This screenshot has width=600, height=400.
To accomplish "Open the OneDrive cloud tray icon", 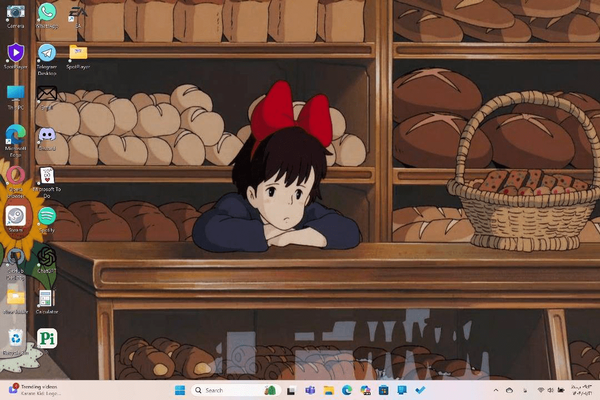I will [509, 390].
